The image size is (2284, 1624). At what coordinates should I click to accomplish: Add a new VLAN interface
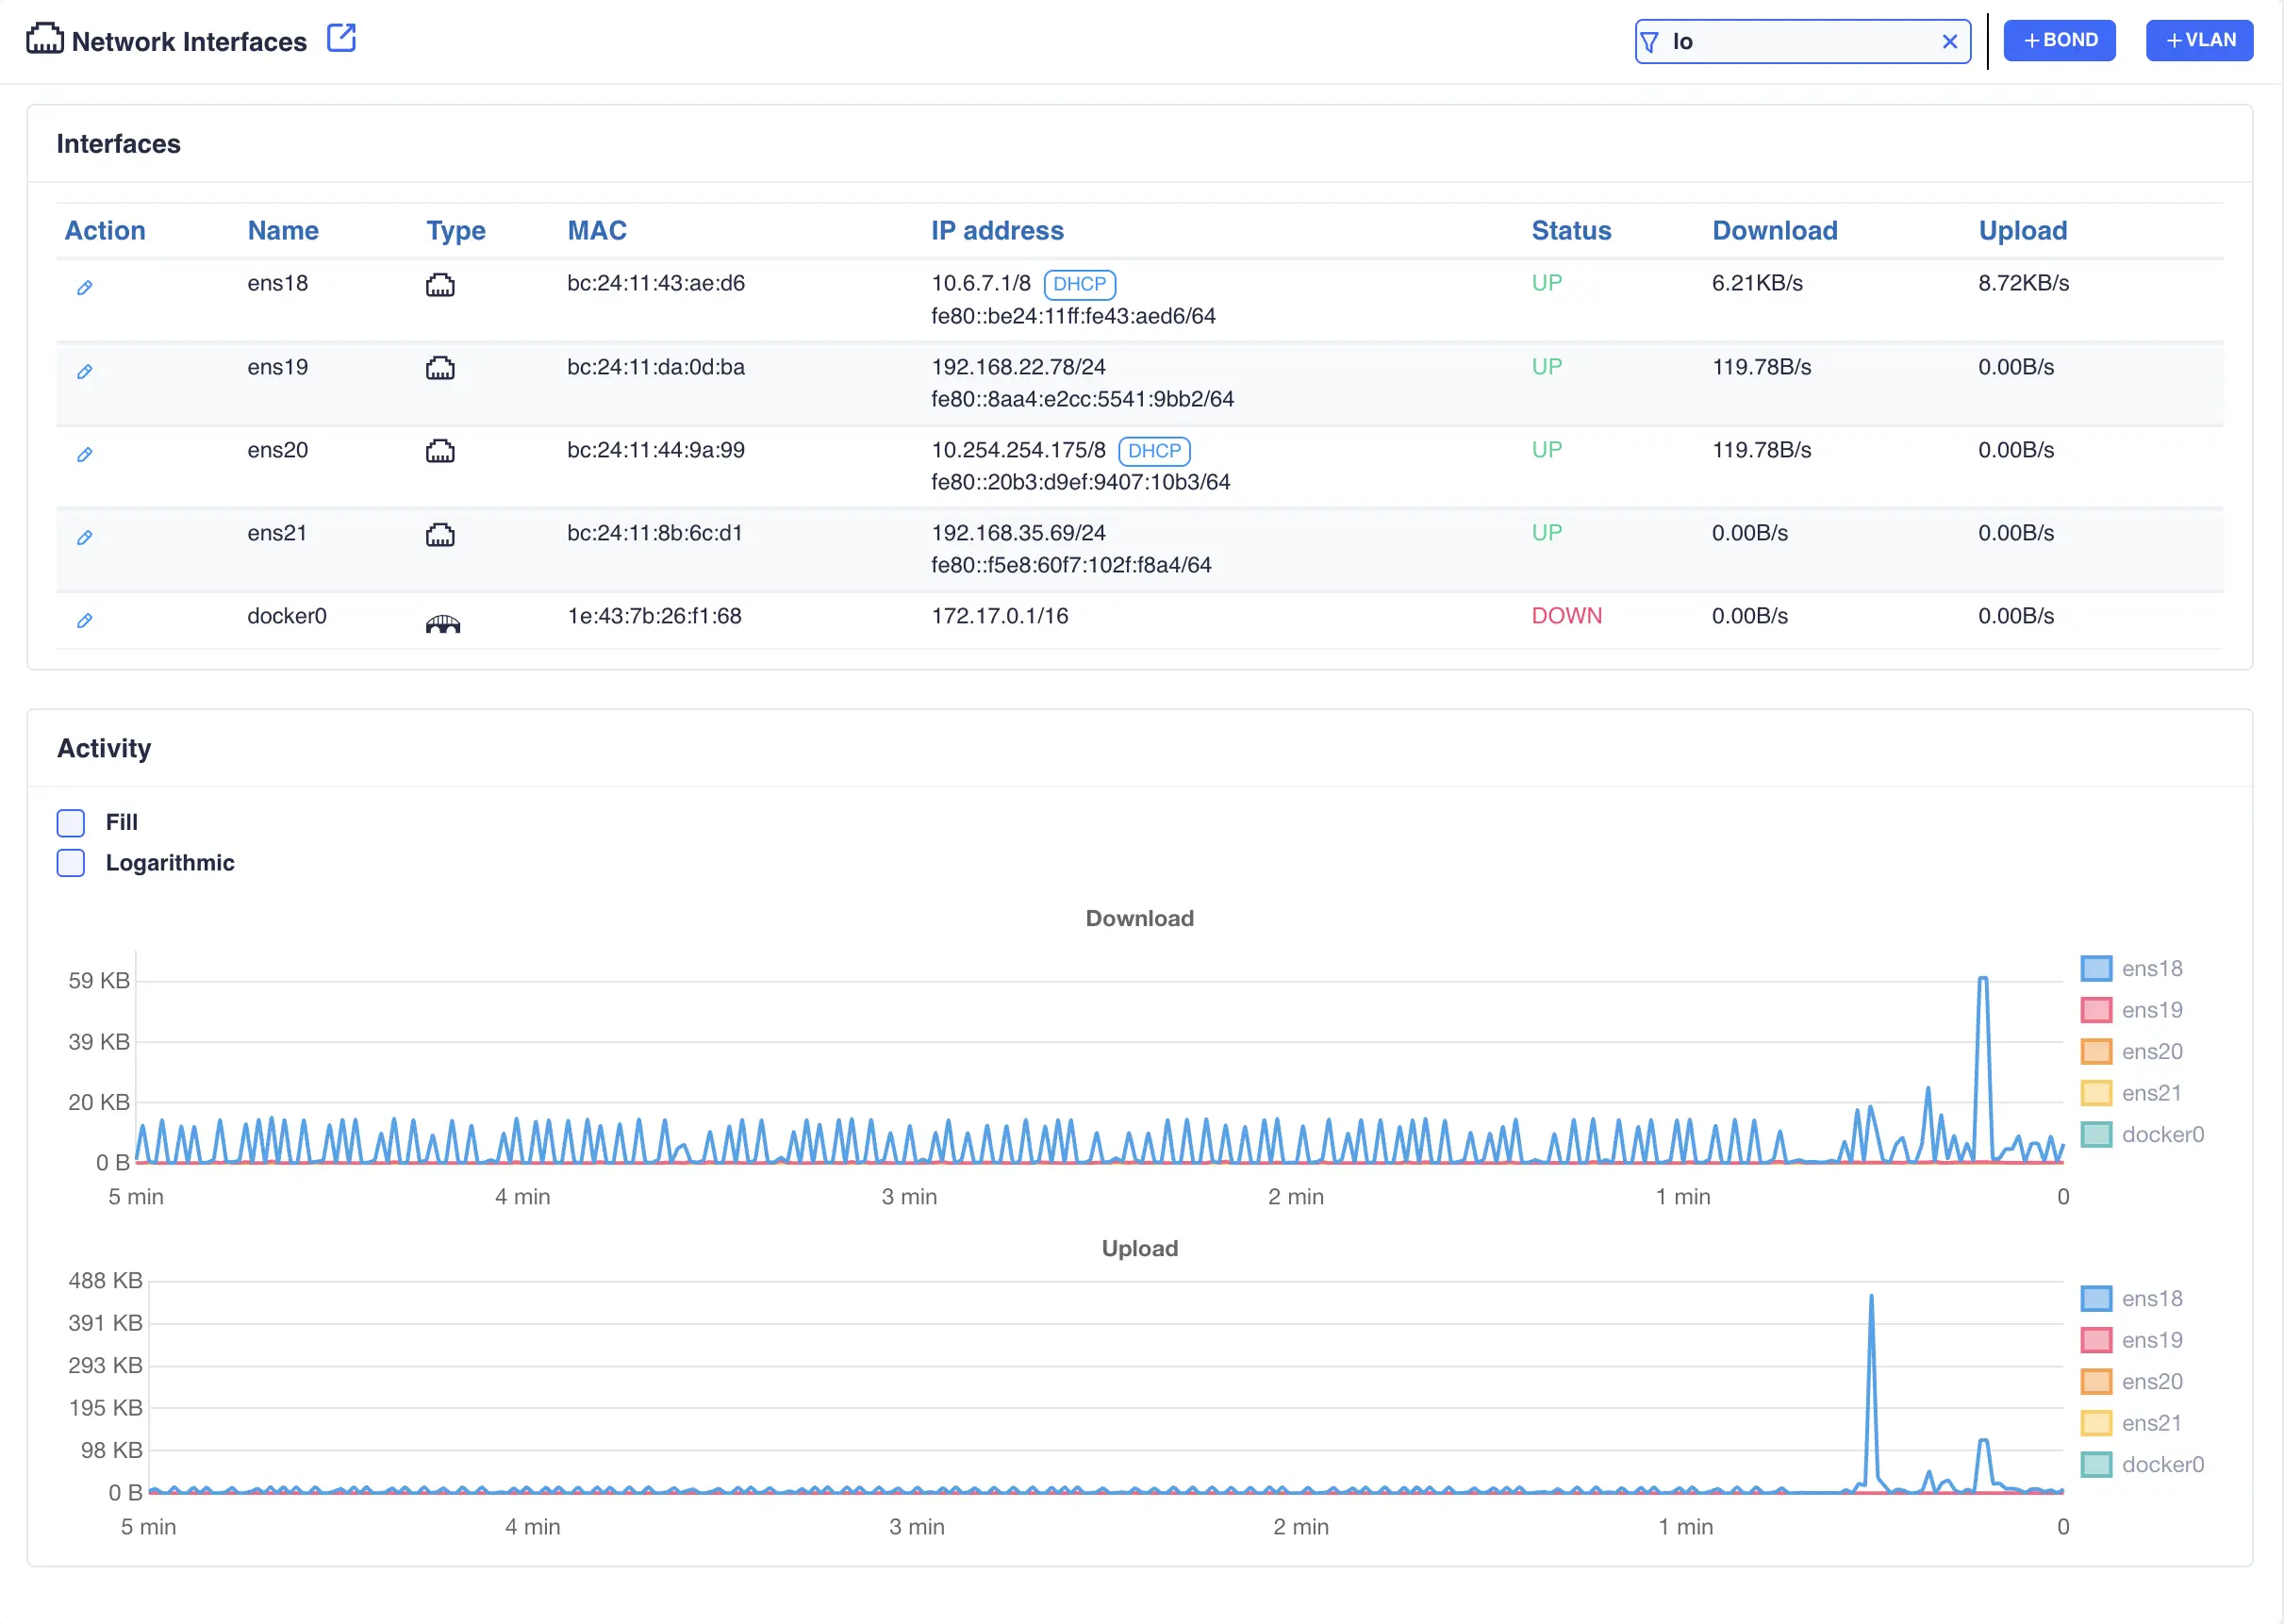(x=2199, y=40)
